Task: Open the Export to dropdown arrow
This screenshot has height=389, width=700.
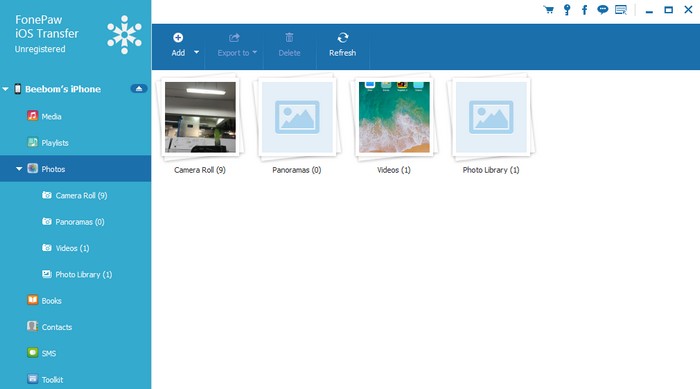Action: click(254, 52)
